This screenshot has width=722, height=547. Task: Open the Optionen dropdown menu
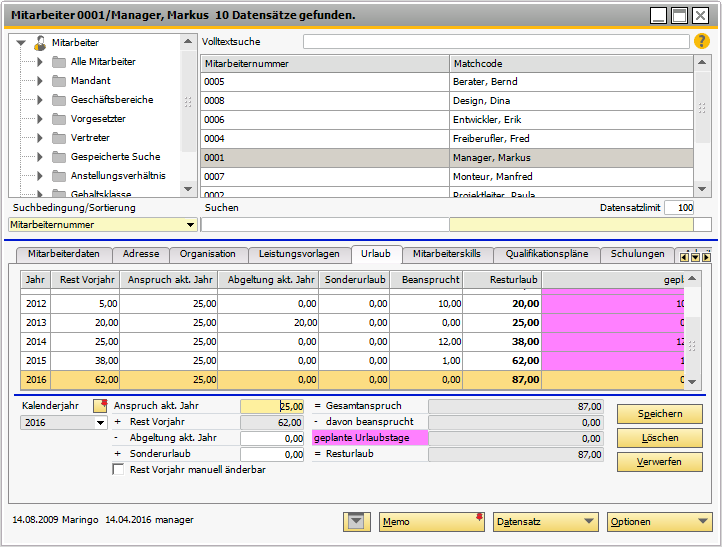click(x=659, y=522)
